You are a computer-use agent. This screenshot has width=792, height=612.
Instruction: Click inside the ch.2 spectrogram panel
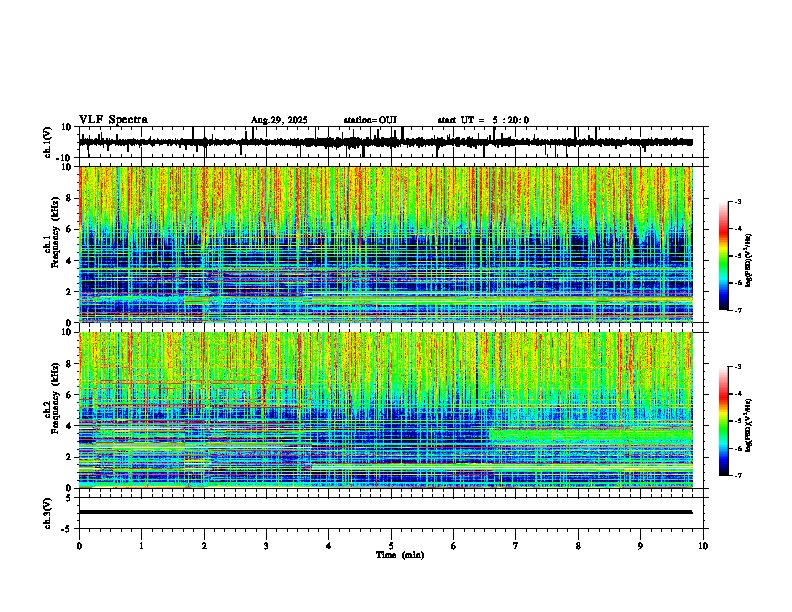[385, 410]
